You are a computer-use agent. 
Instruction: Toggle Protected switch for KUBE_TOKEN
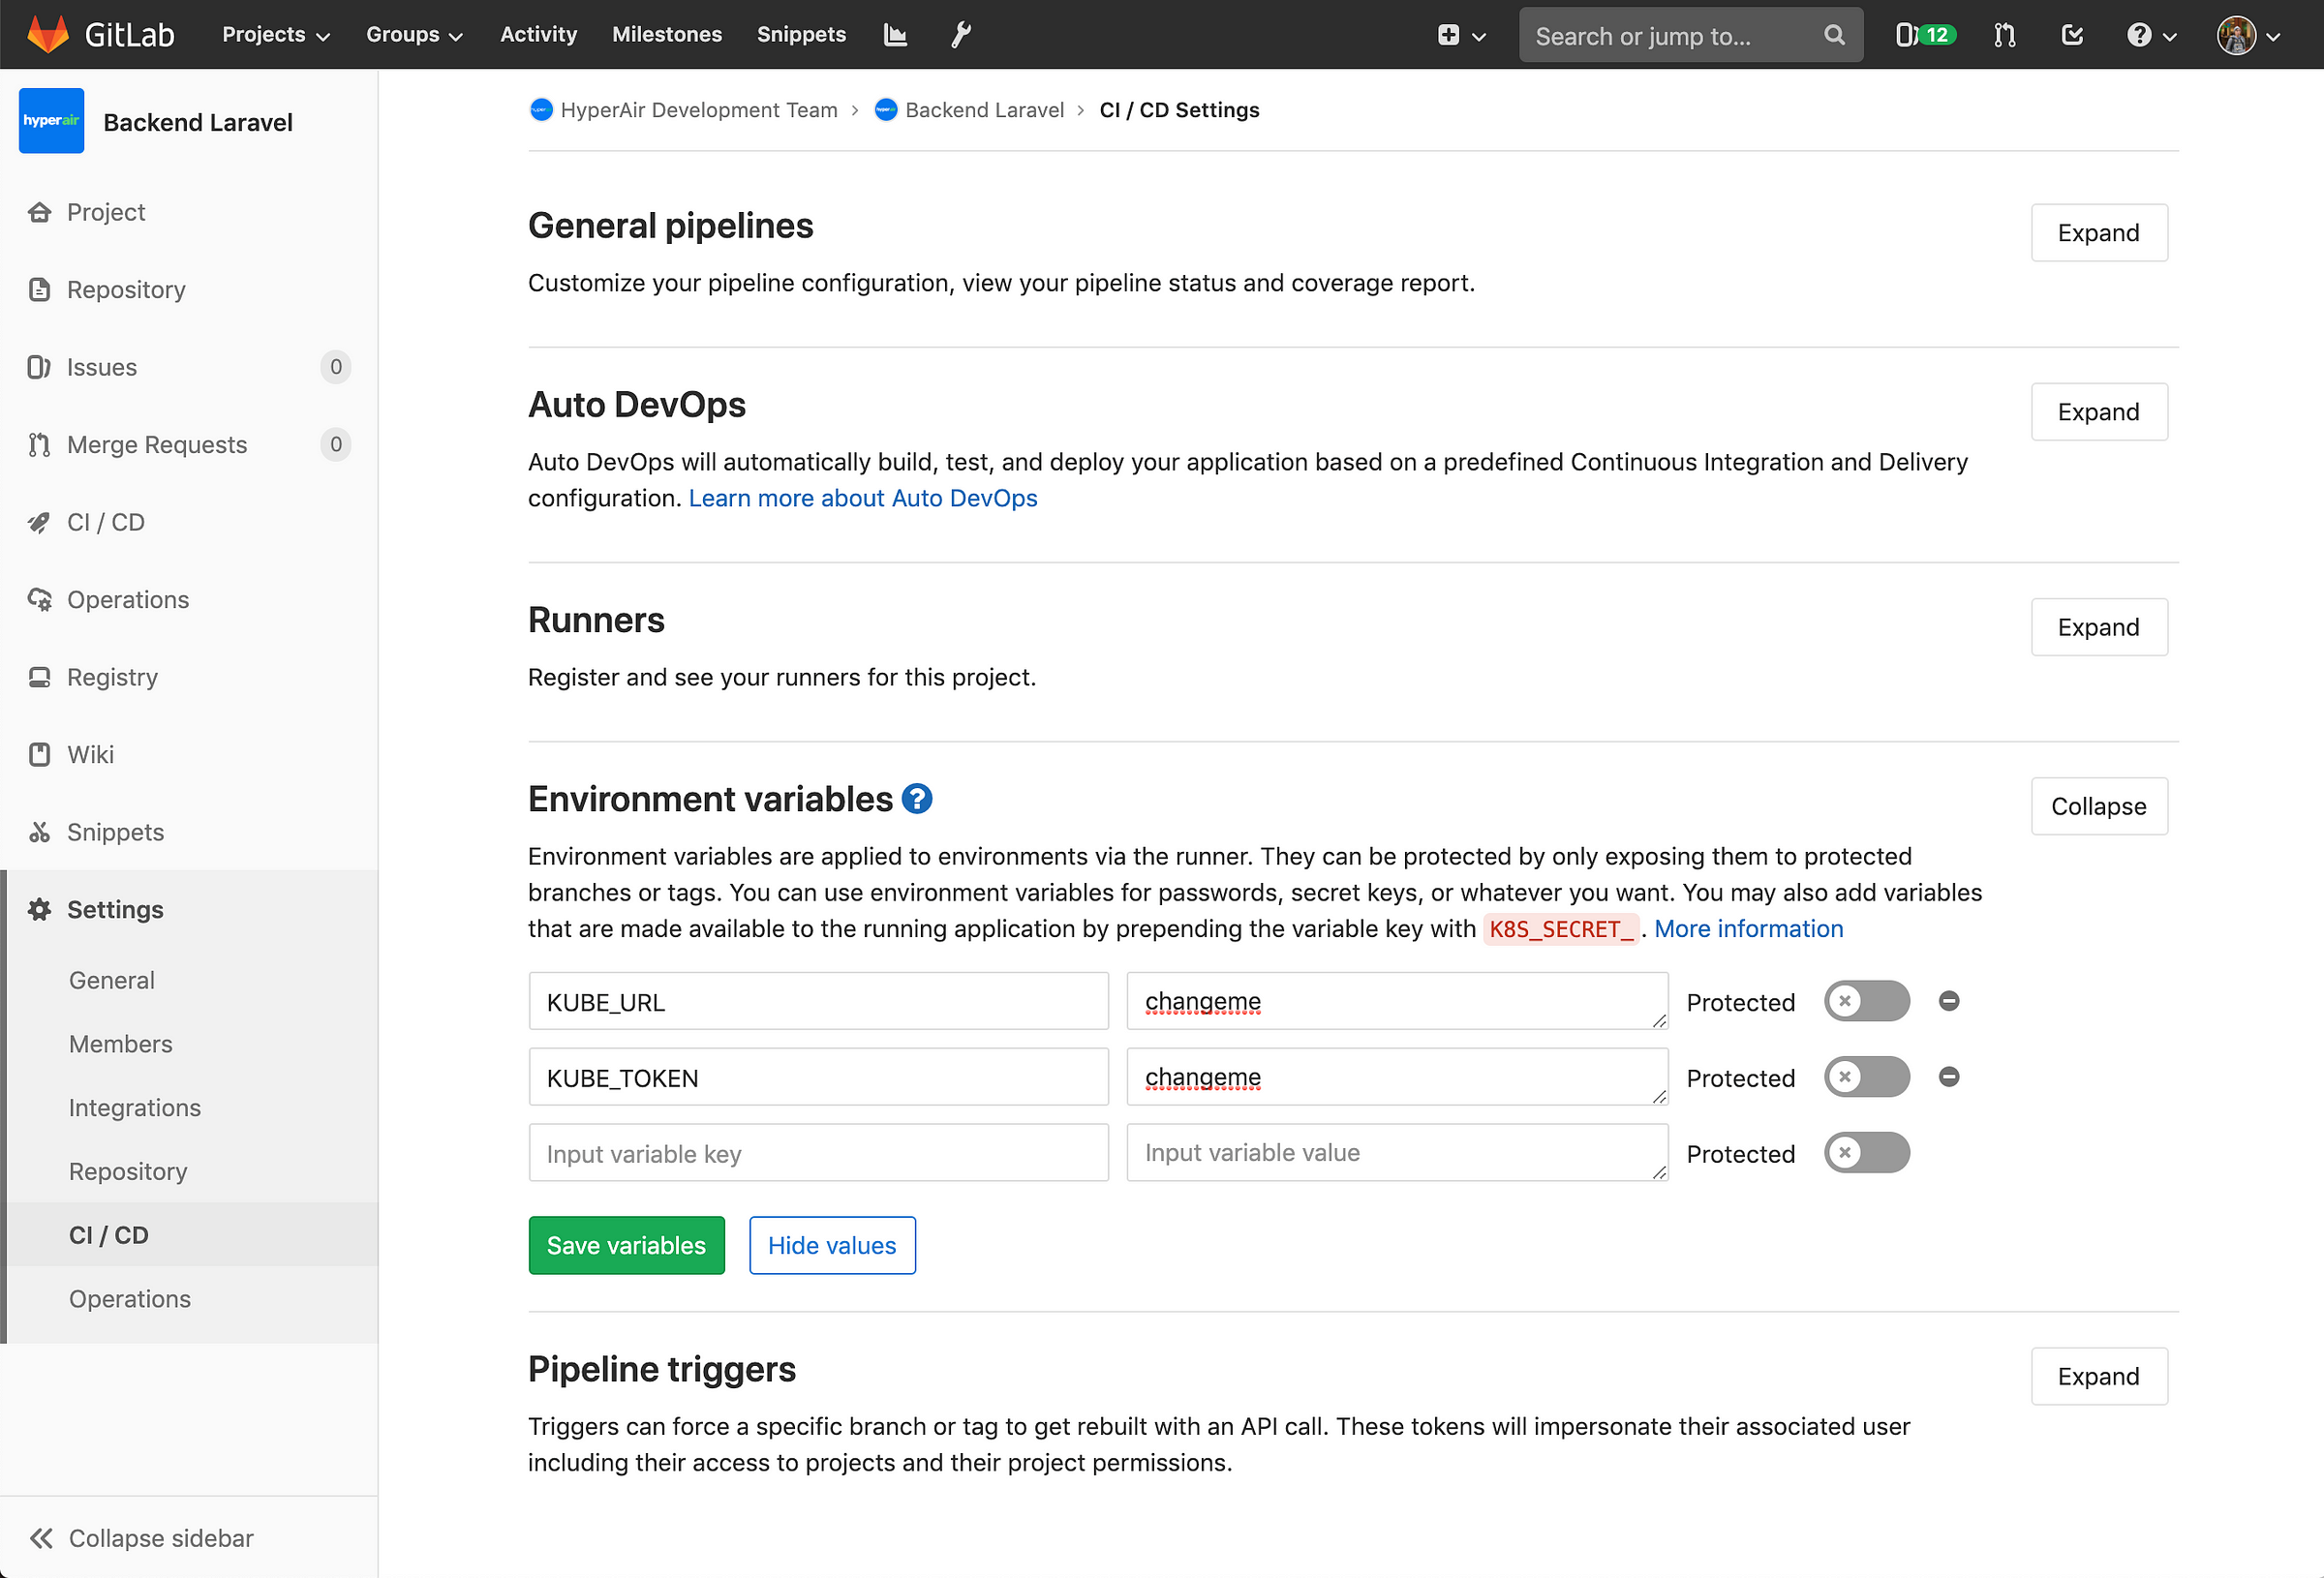point(1867,1077)
